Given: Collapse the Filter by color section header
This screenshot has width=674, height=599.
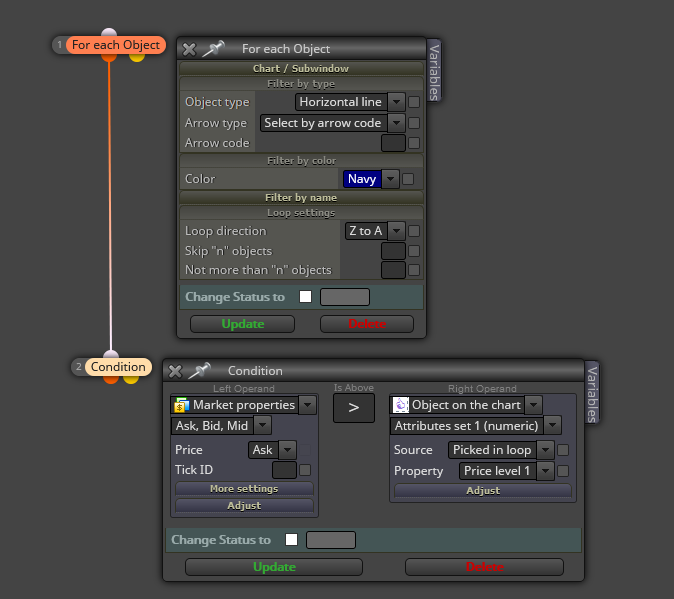Looking at the screenshot, I should 301,161.
